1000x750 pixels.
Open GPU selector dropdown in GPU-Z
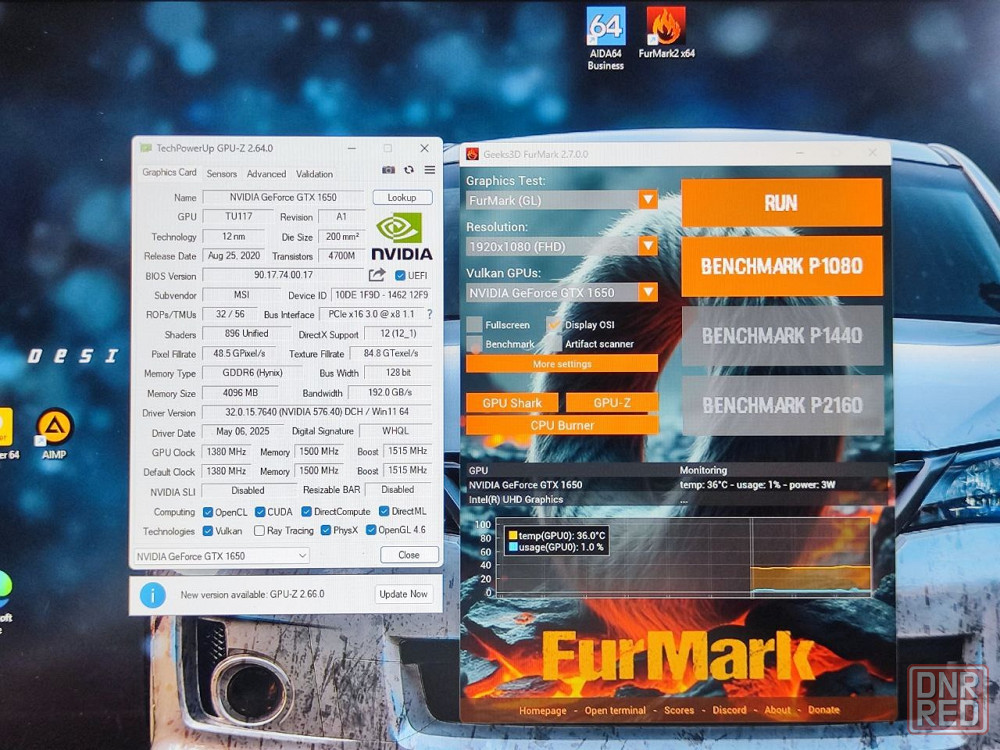(221, 556)
